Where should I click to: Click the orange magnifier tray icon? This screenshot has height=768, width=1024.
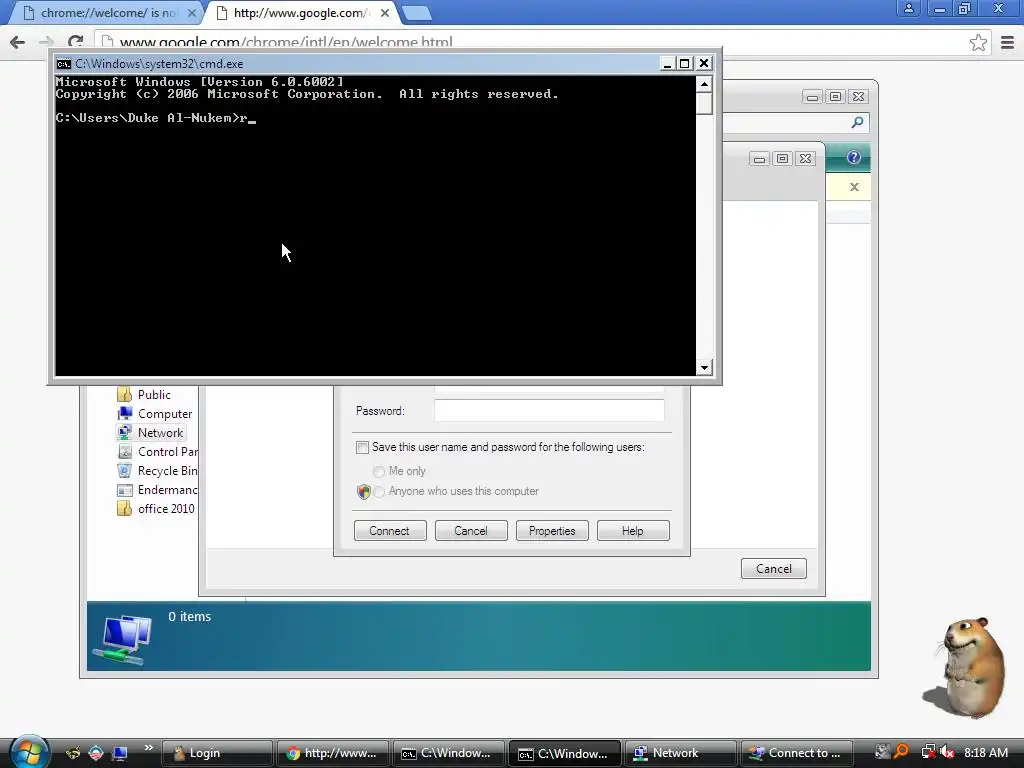tap(901, 752)
